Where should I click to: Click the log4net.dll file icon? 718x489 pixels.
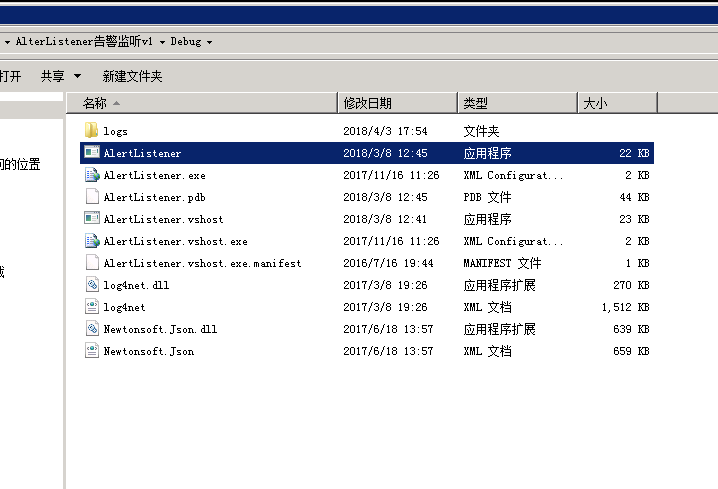pyautogui.click(x=92, y=284)
